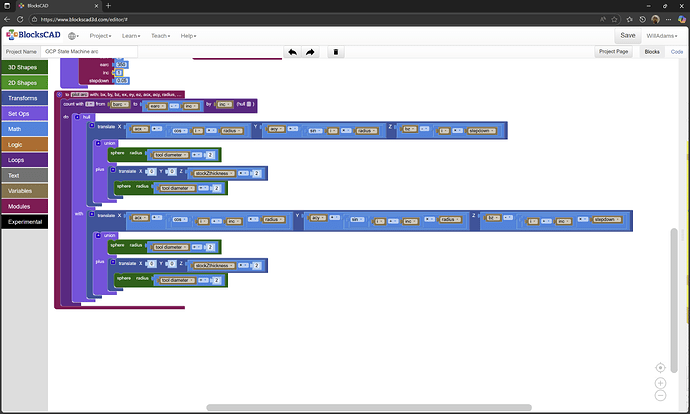Open the Project Page button
Image resolution: width=690 pixels, height=414 pixels.
(x=613, y=51)
